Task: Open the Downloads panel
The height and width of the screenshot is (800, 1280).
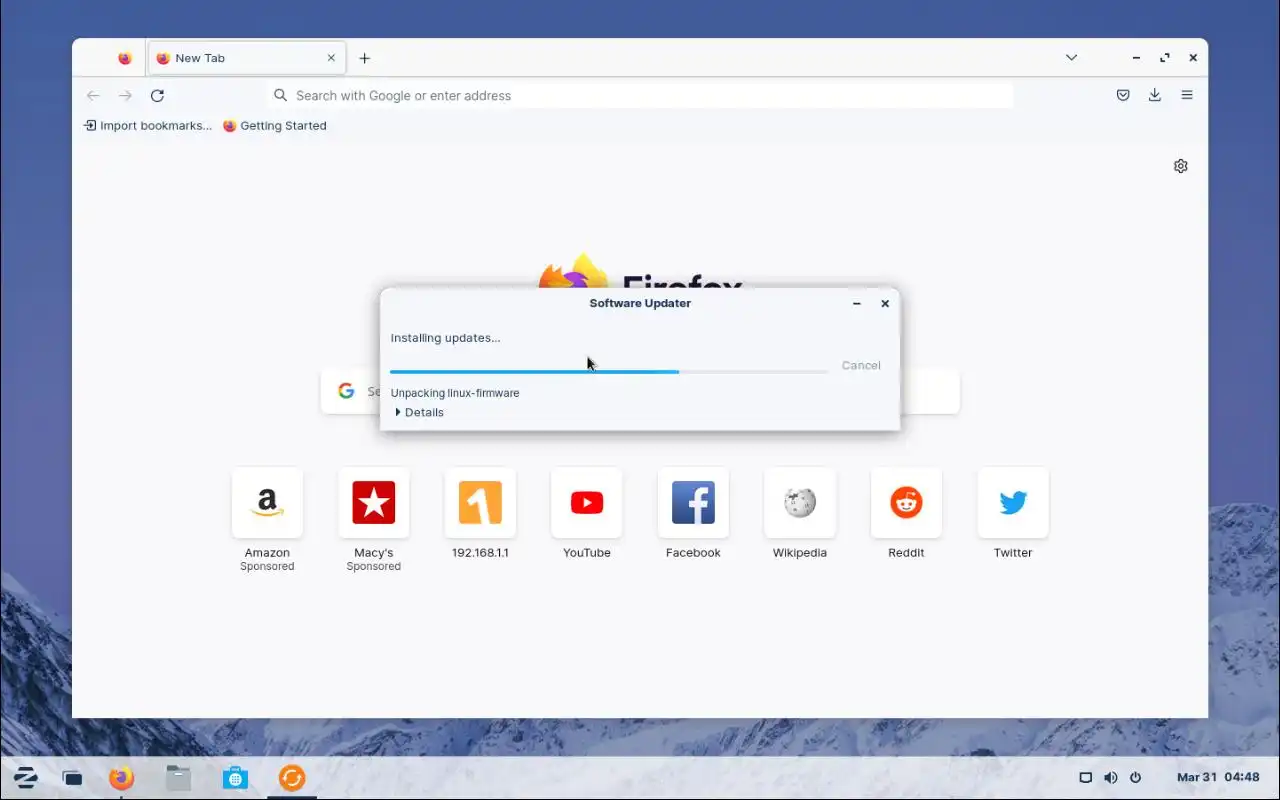Action: coord(1155,95)
